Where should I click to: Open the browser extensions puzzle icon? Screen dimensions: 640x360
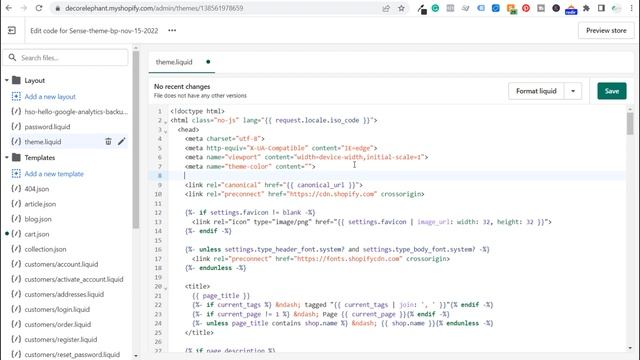click(586, 8)
